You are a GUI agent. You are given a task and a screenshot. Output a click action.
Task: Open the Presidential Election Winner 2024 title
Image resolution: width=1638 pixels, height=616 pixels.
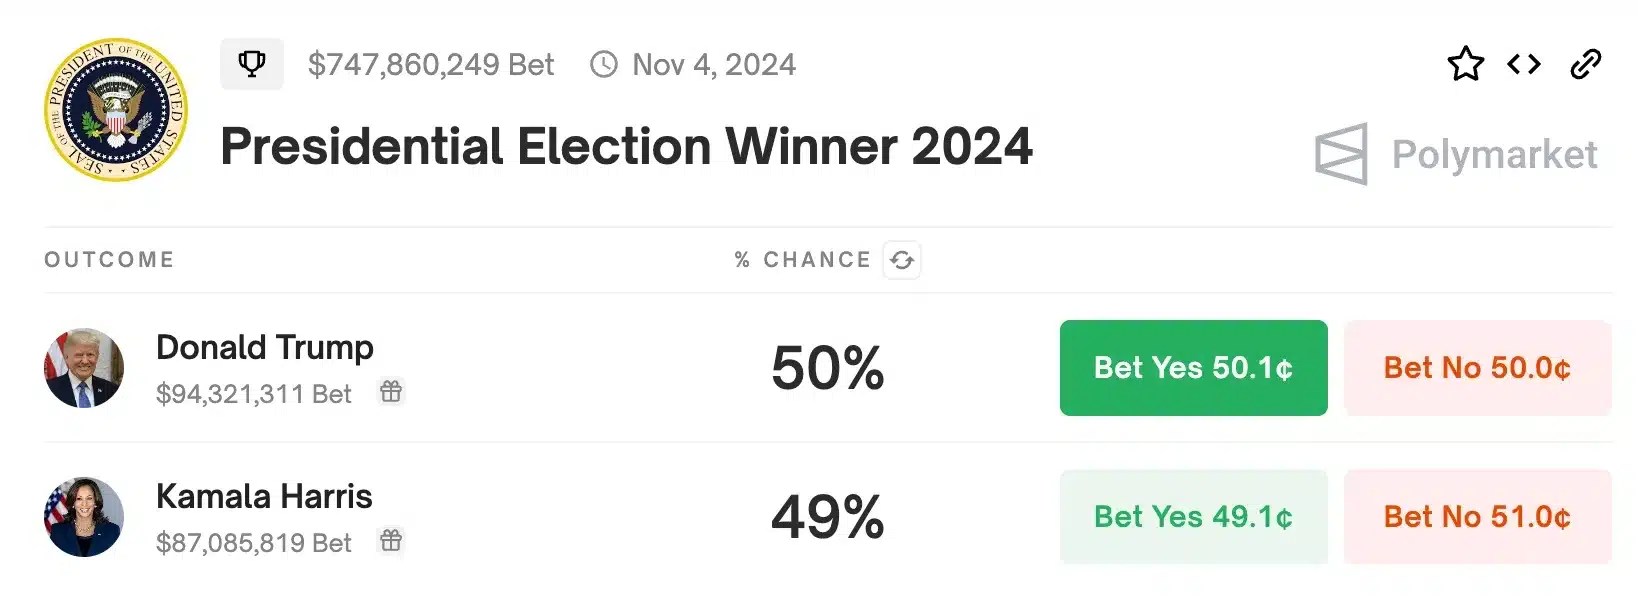626,147
